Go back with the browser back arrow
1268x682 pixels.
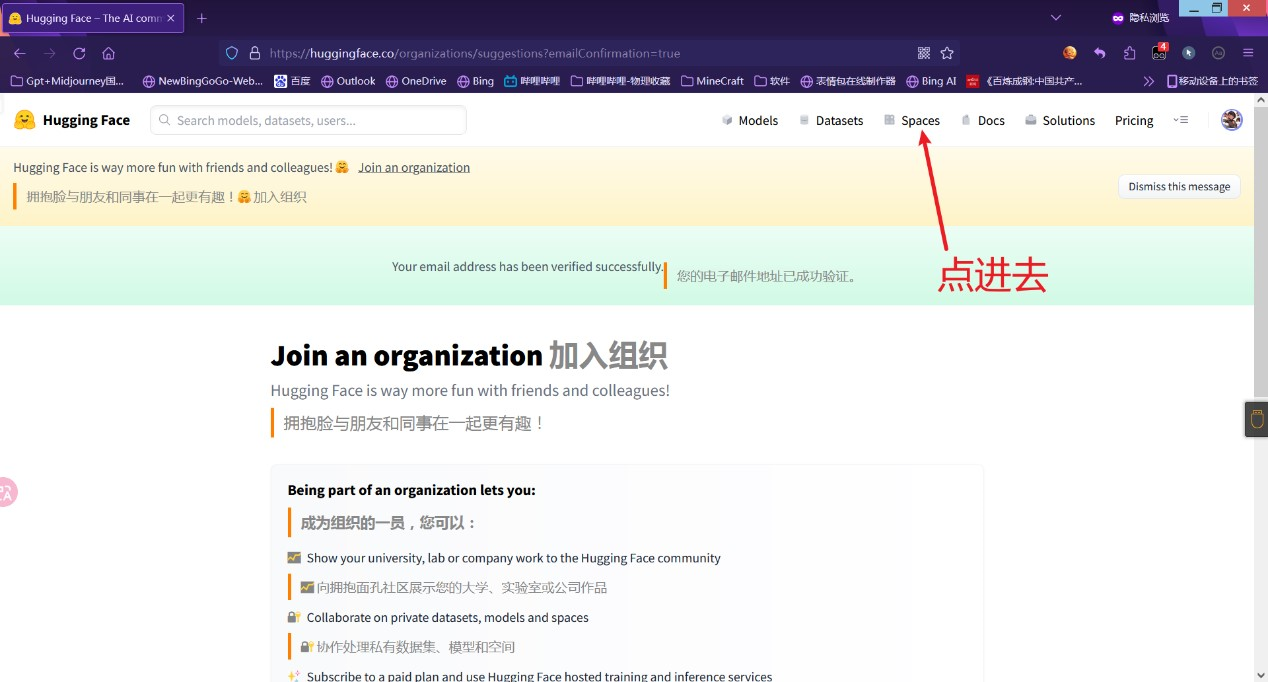(19, 53)
